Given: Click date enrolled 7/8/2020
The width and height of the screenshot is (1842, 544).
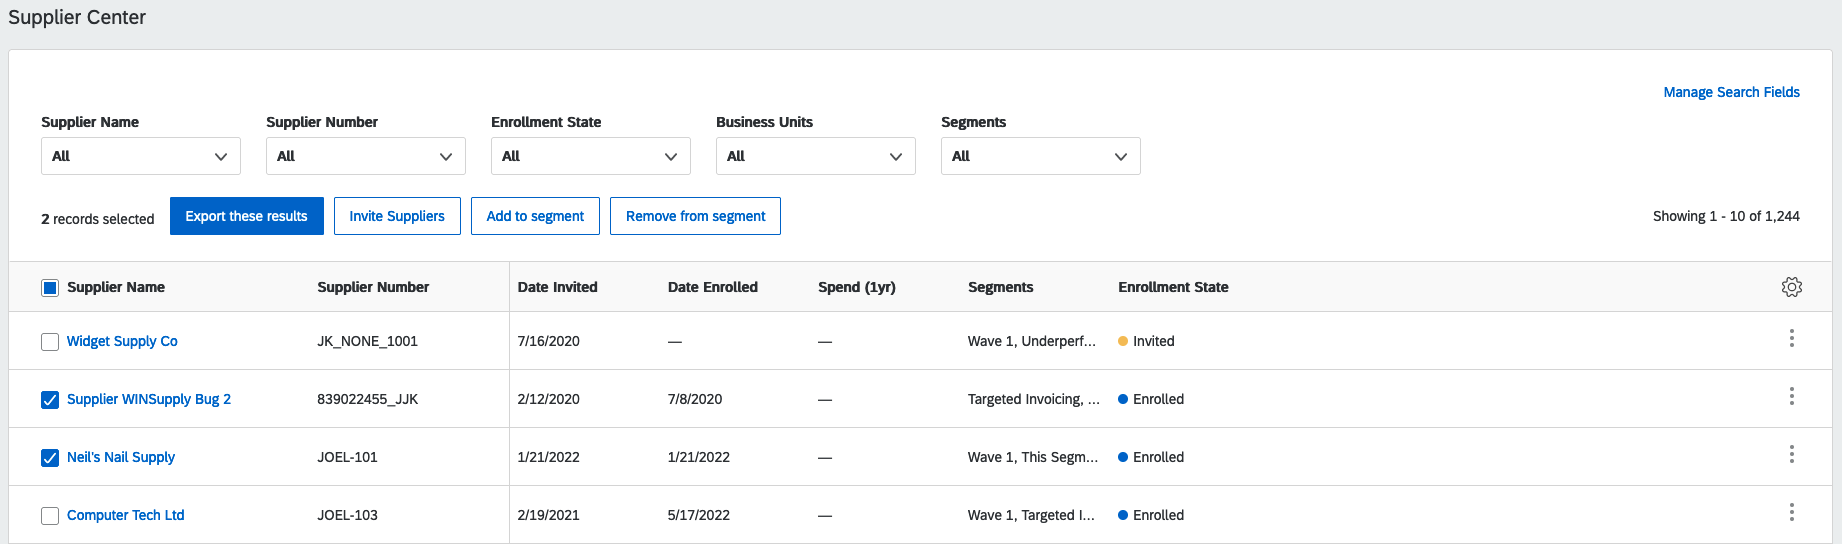Looking at the screenshot, I should coord(695,399).
